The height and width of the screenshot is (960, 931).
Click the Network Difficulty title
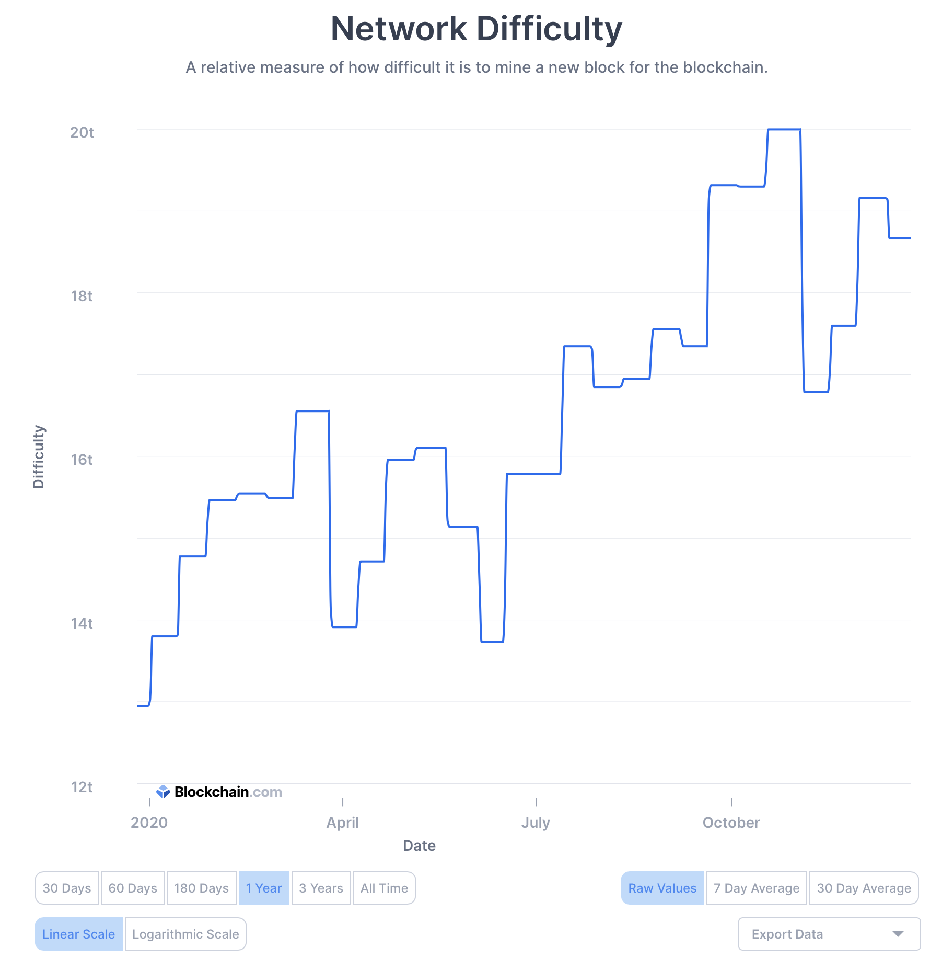coord(476,29)
